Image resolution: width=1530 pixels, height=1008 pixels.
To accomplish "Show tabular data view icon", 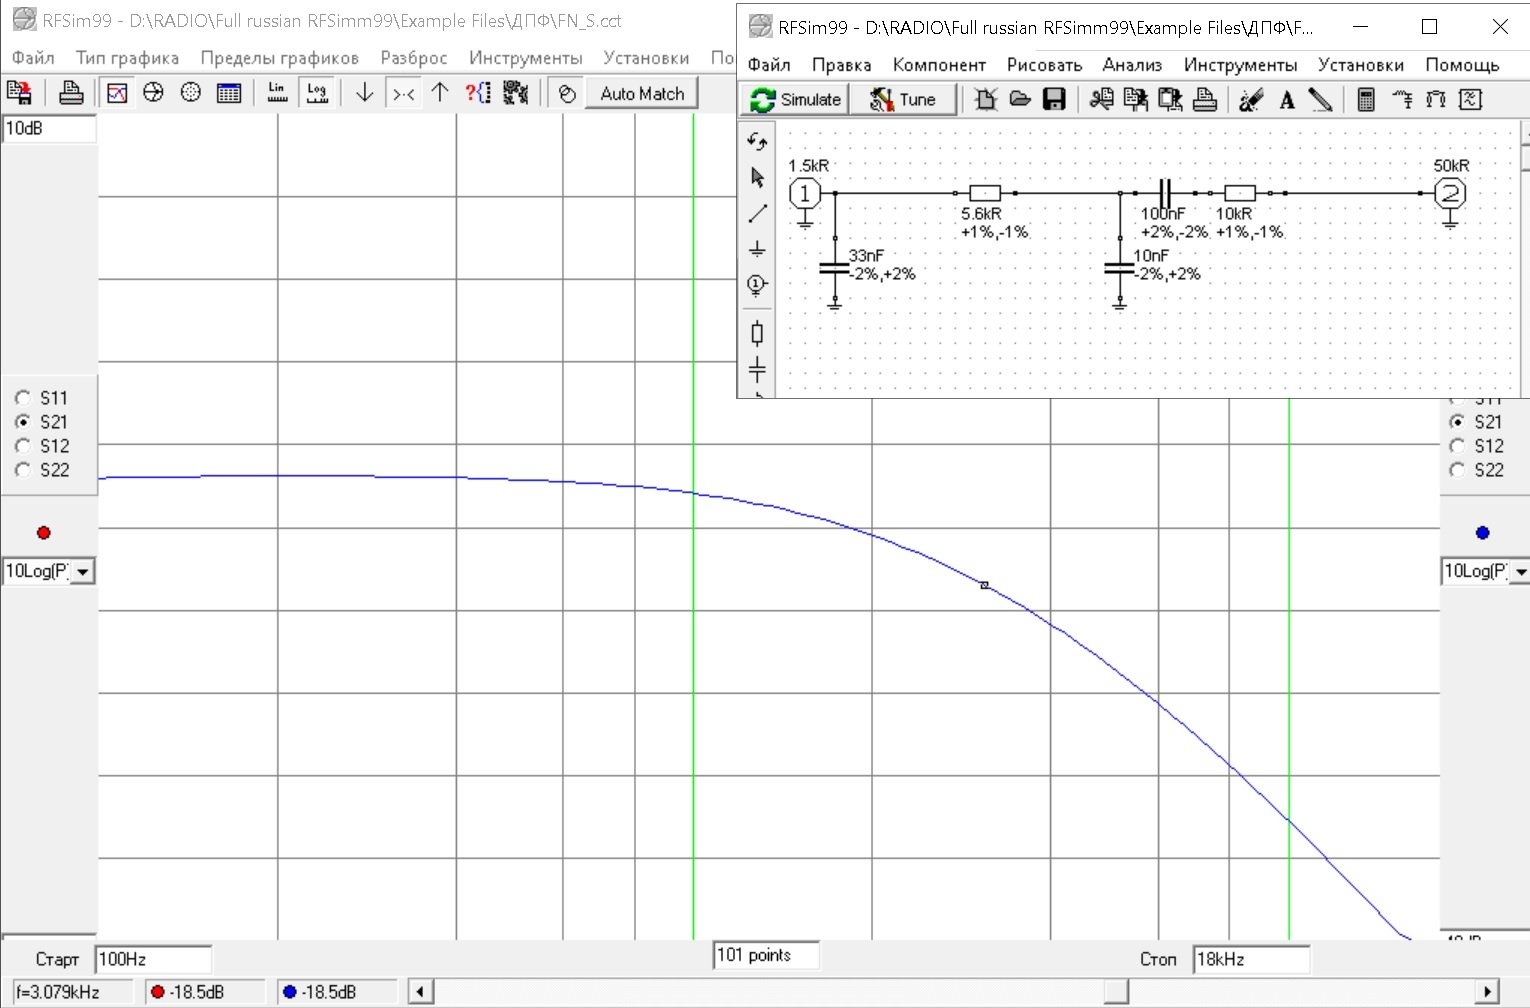I will (x=229, y=93).
